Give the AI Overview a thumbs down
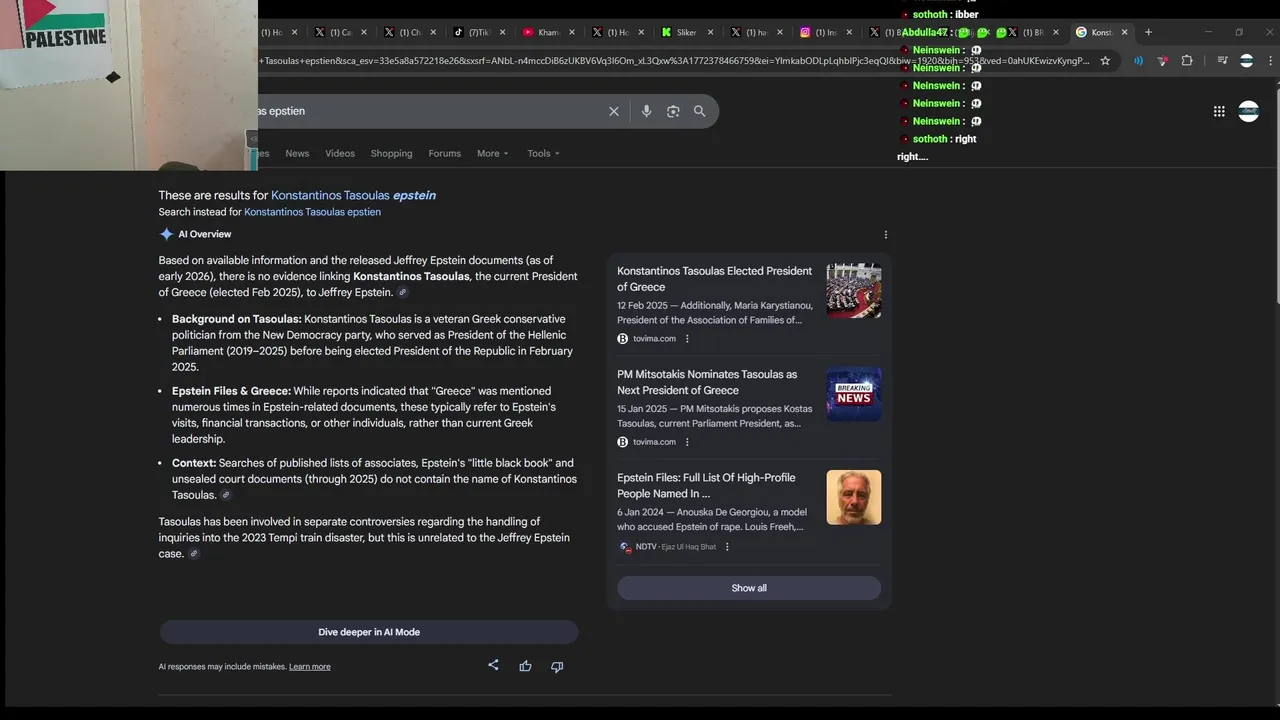 [x=557, y=666]
